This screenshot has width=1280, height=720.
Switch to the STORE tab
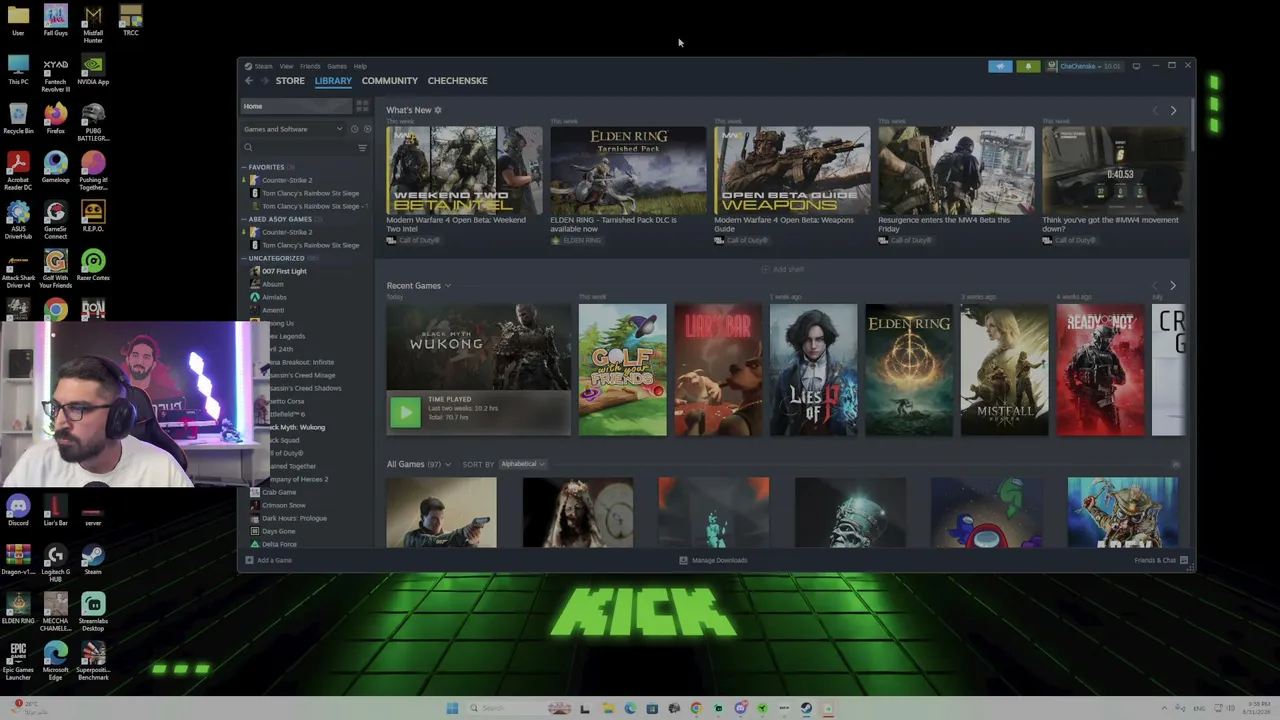pos(290,81)
